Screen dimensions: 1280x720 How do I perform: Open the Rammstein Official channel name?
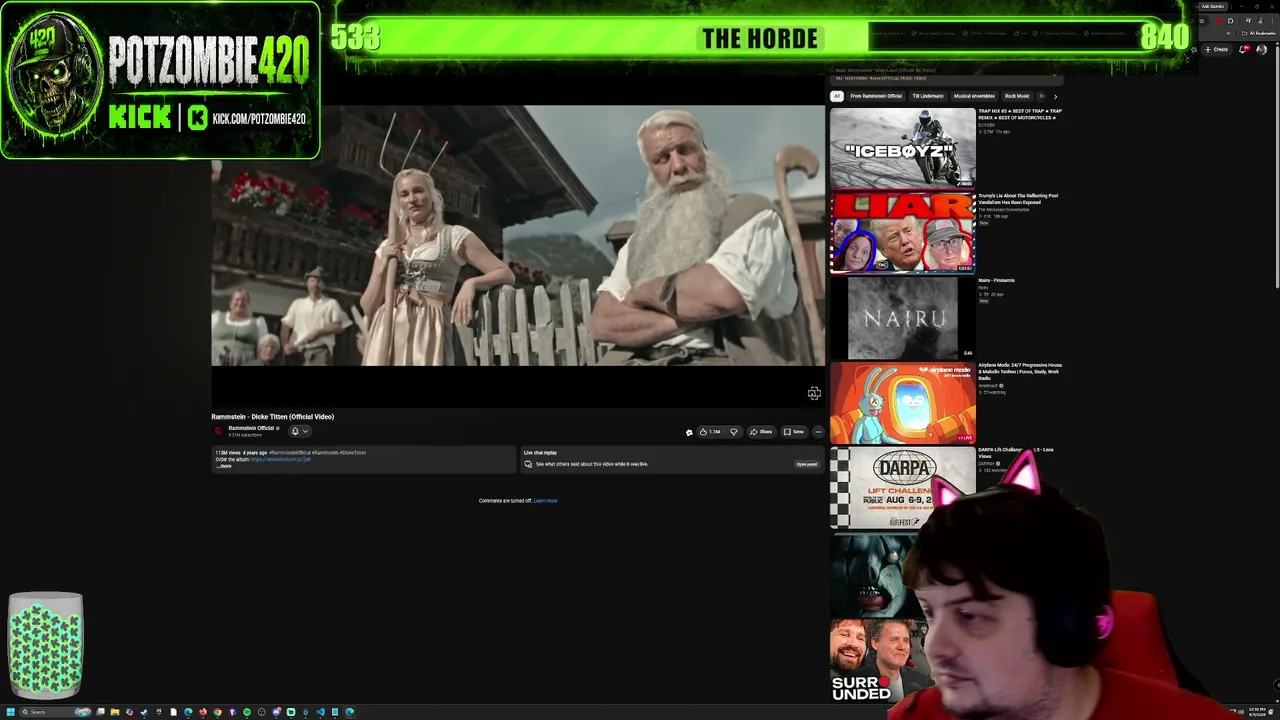click(x=252, y=428)
